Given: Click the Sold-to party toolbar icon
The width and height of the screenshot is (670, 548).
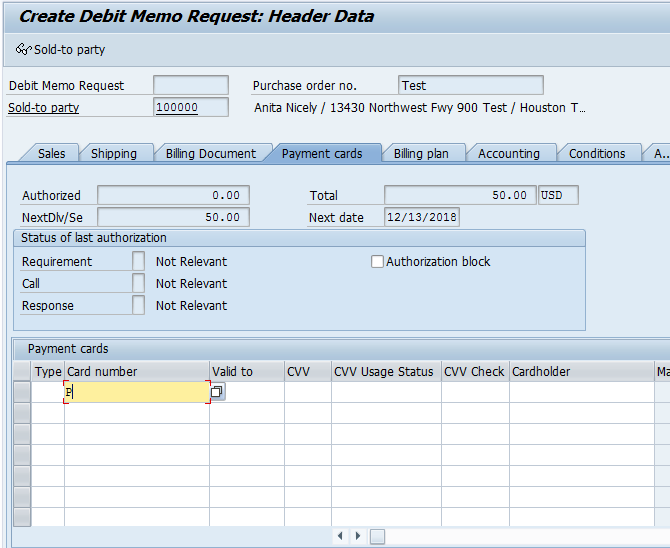Looking at the screenshot, I should coord(24,49).
